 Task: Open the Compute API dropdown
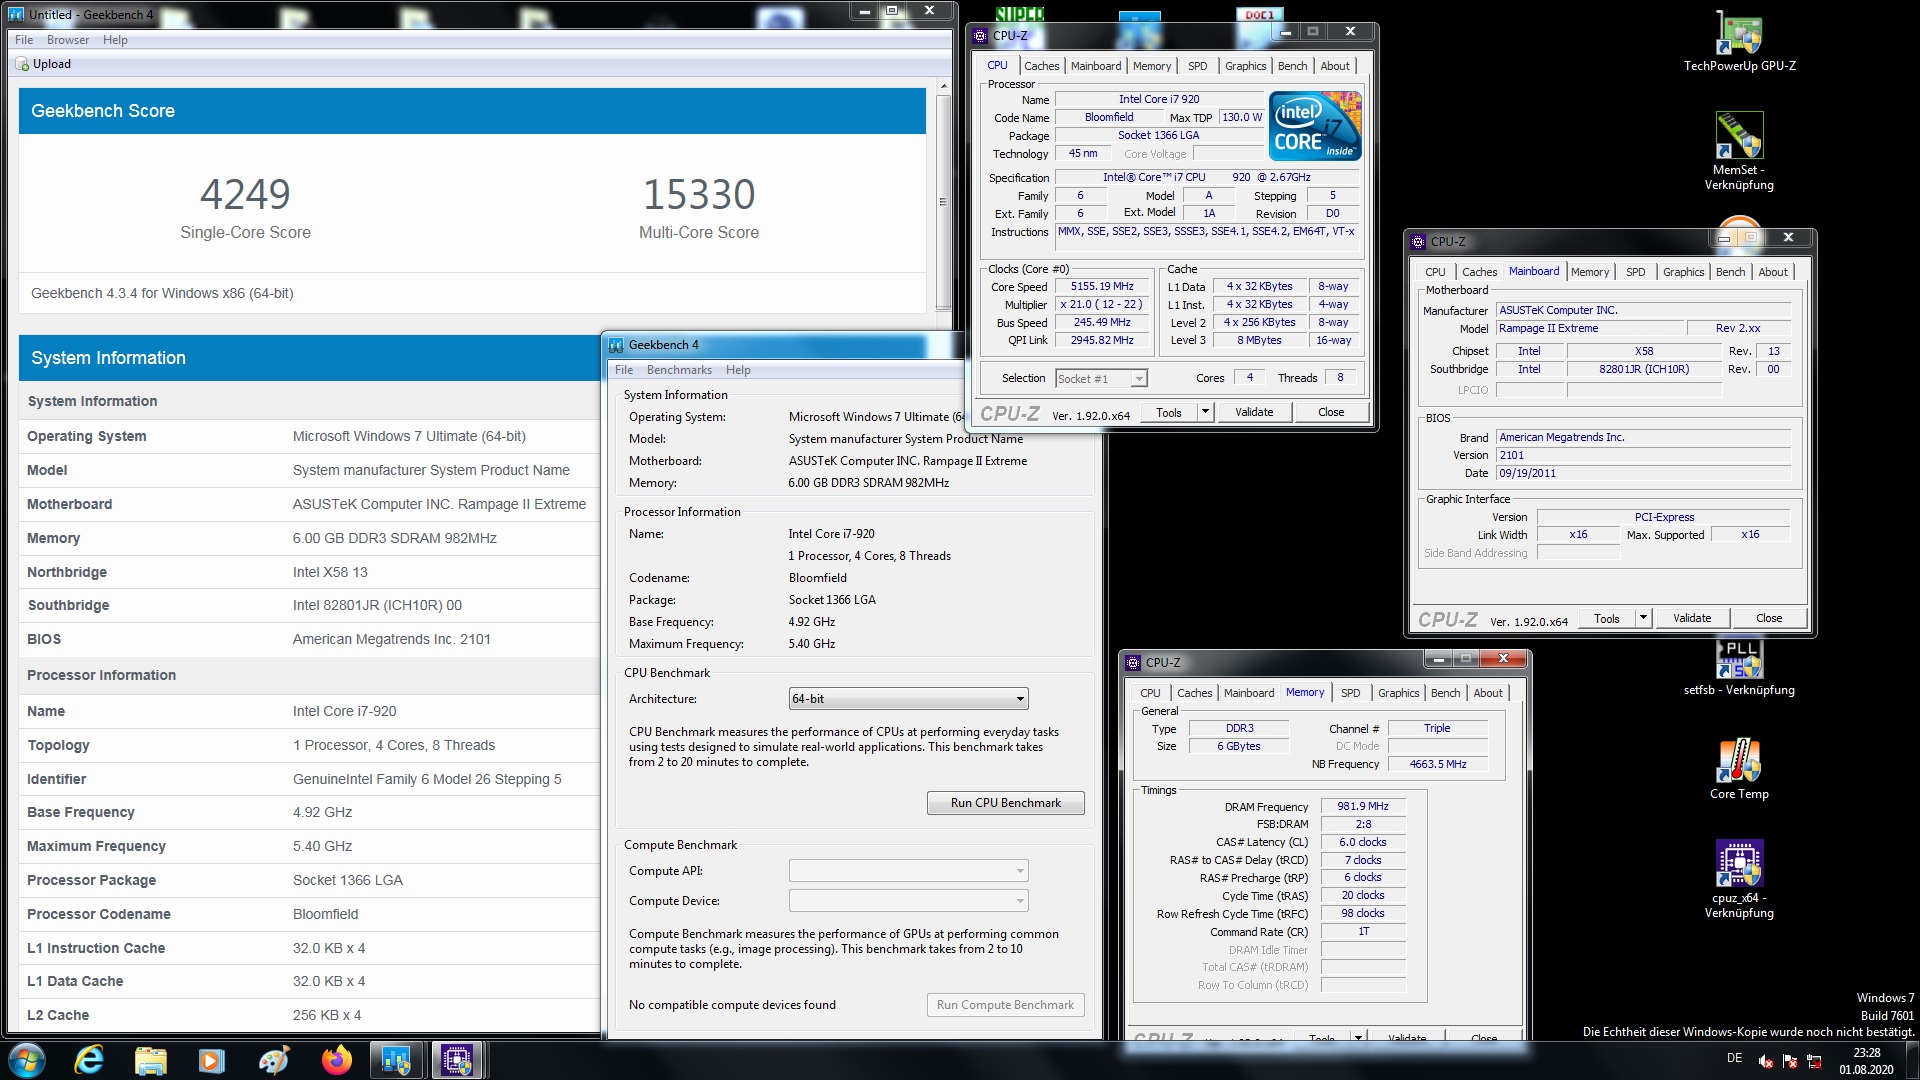908,871
